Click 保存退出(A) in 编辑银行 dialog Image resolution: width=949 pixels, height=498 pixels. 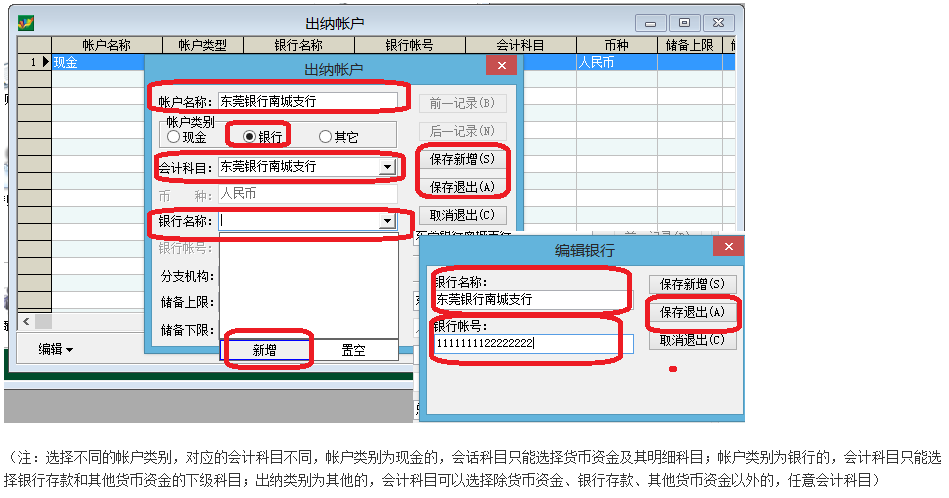692,312
